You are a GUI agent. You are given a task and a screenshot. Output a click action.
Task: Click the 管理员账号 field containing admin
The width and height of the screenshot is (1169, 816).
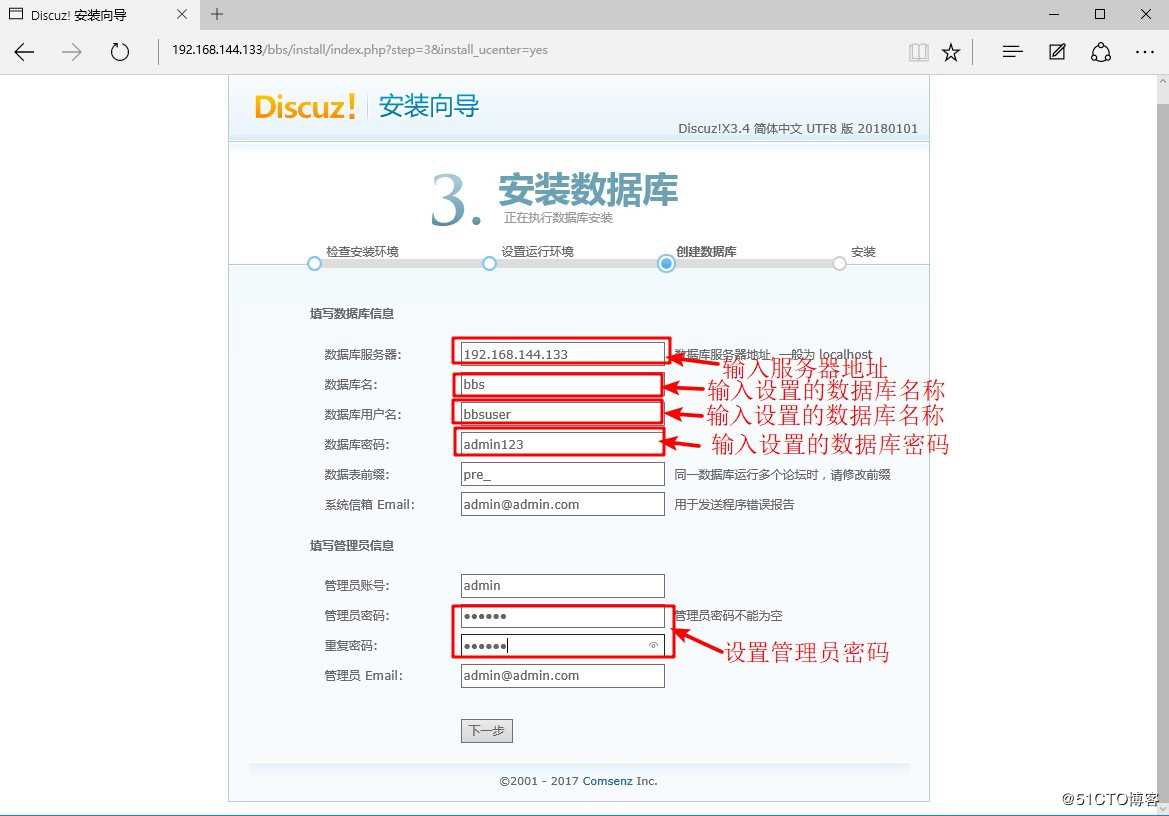coord(563,586)
